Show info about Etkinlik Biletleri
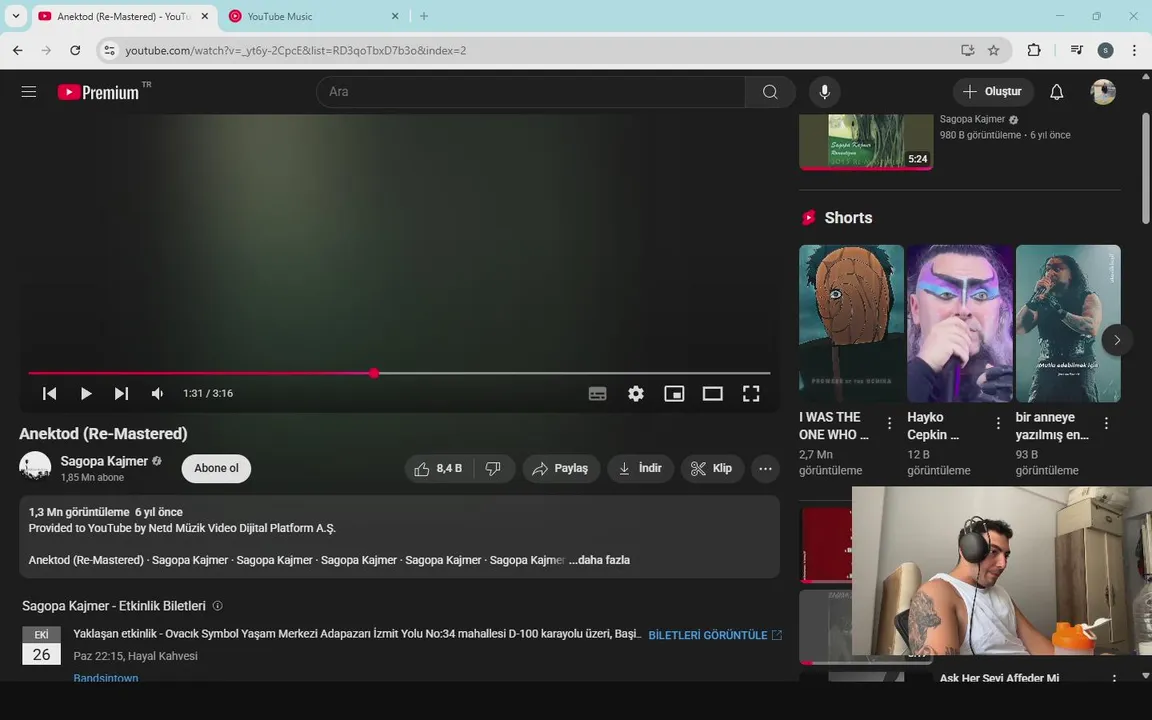 [x=217, y=605]
